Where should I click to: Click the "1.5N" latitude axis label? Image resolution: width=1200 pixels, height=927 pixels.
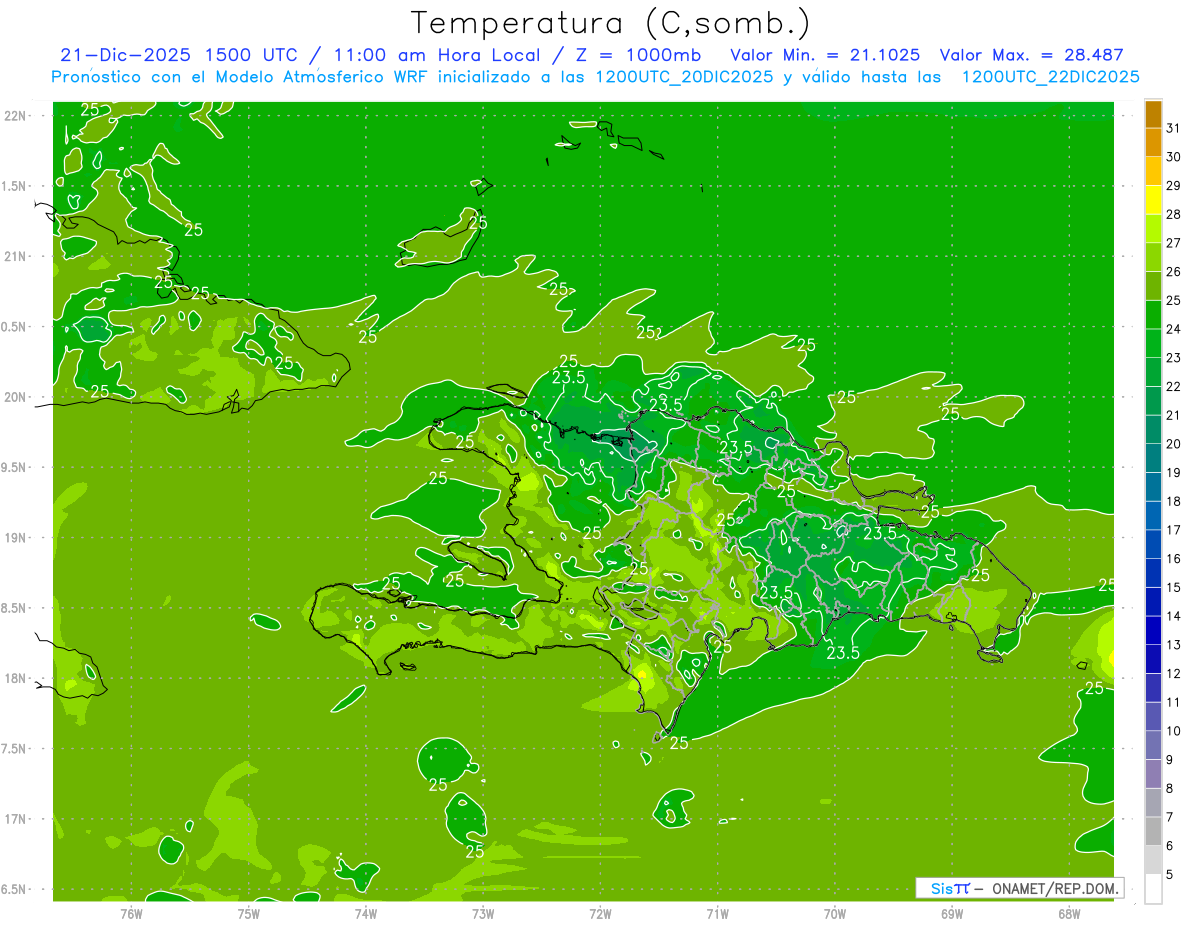[x=14, y=186]
